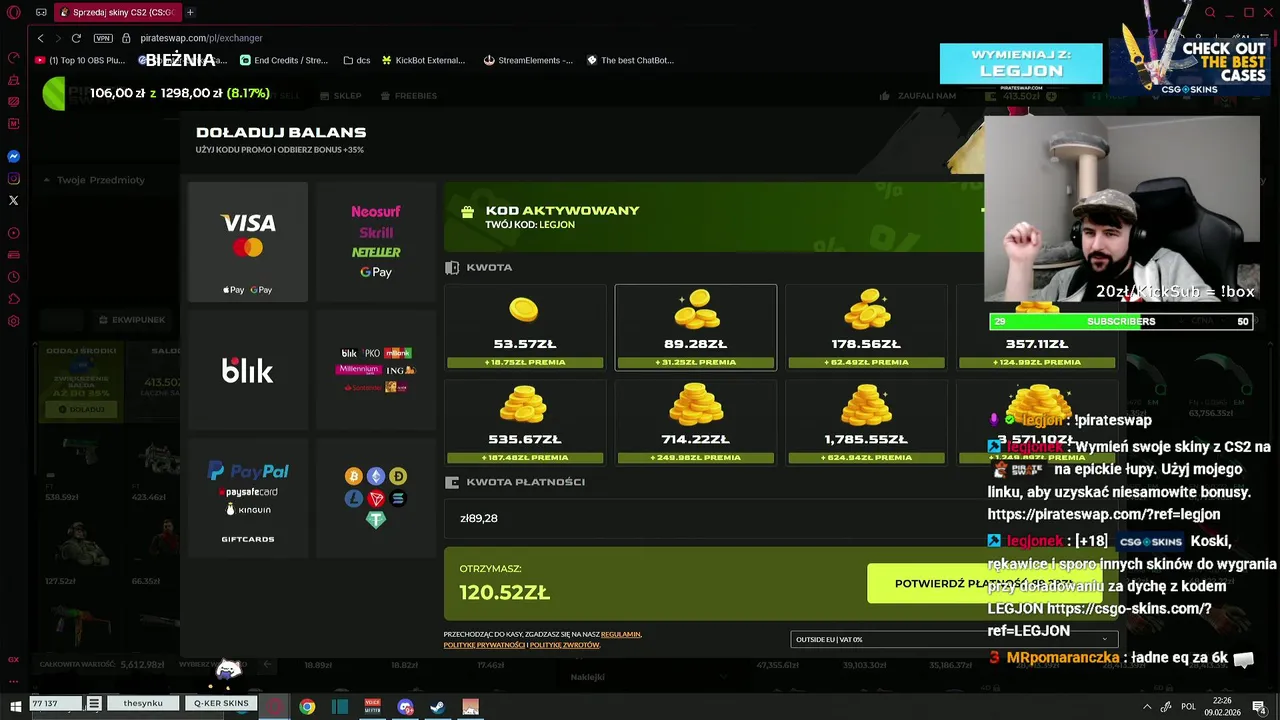The image size is (1280, 720).
Task: Open Discord from the taskbar
Action: tap(405, 706)
